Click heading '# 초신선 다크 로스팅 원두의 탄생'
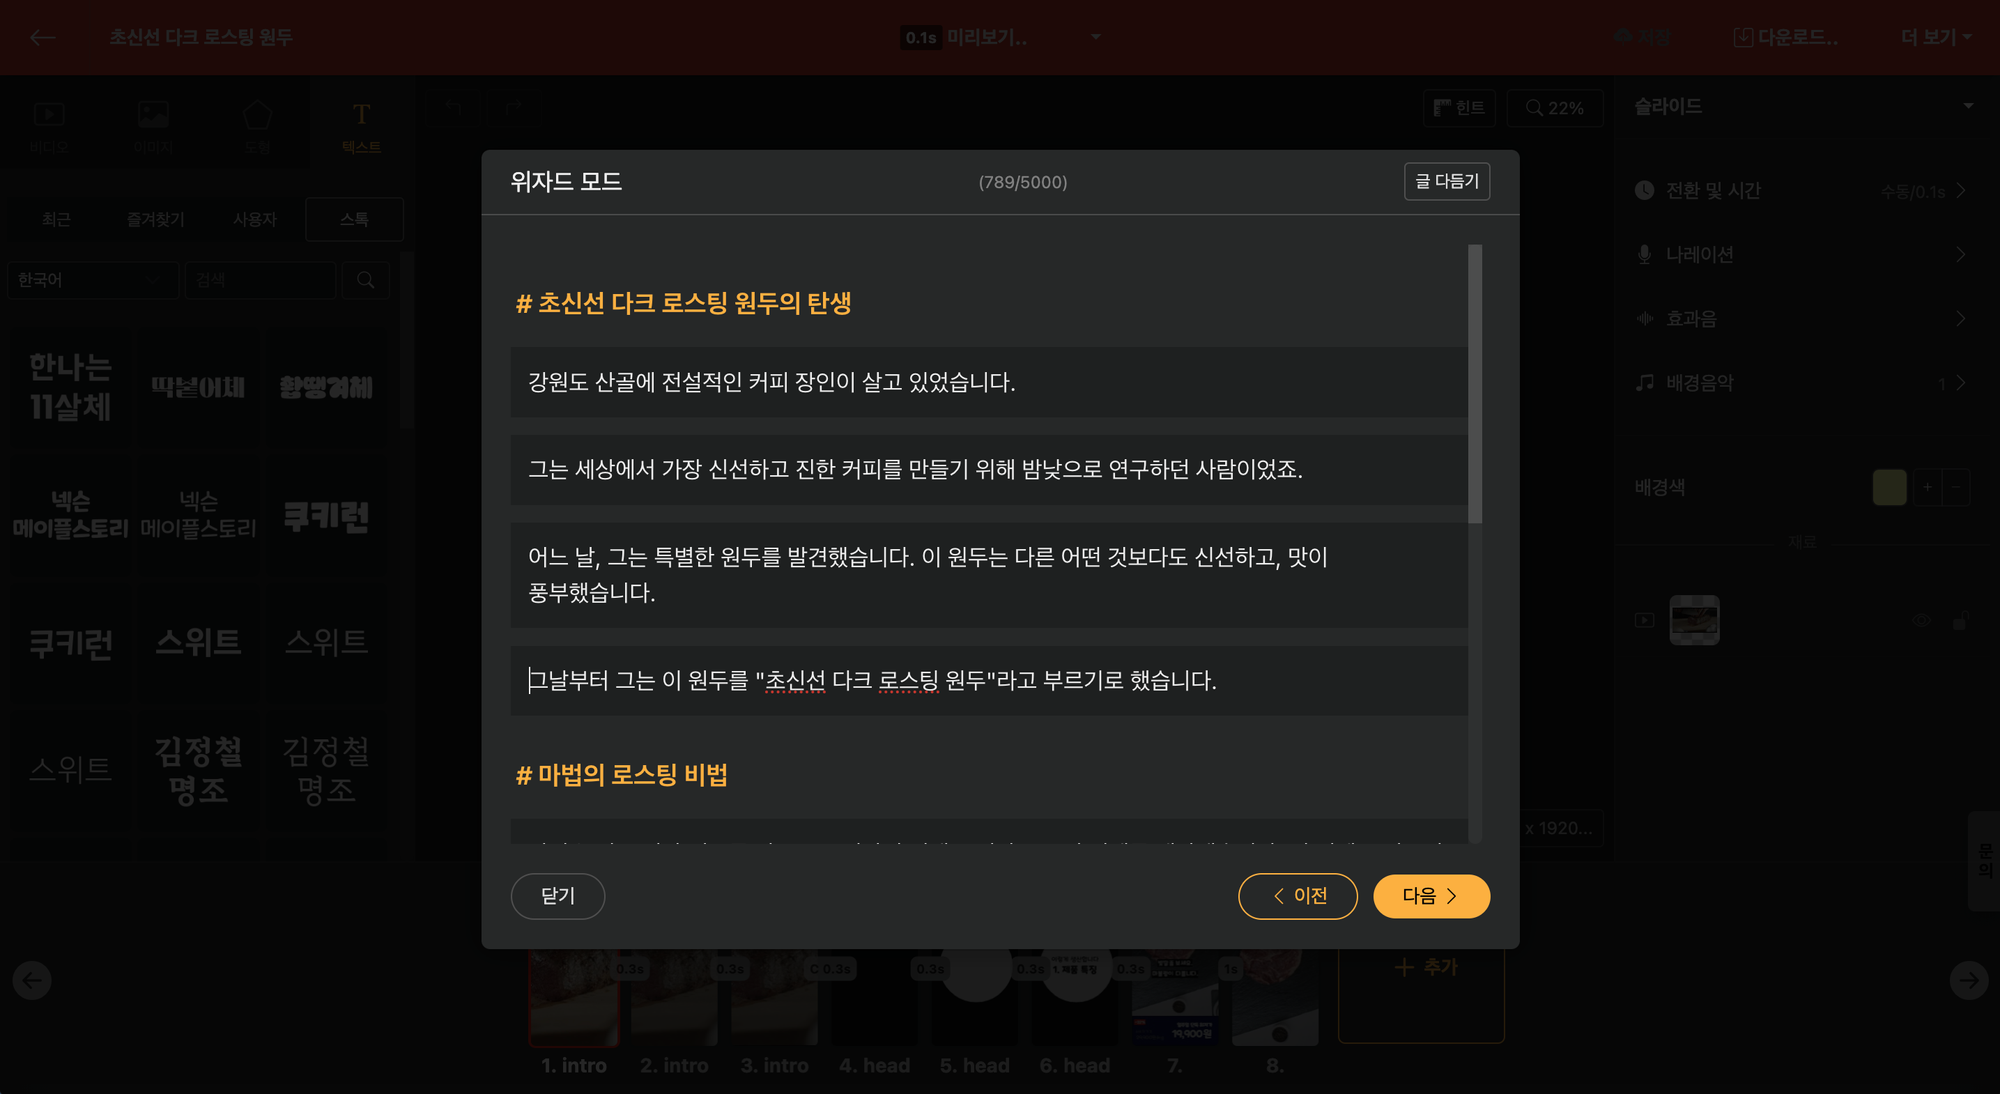The image size is (2000, 1094). click(x=683, y=303)
